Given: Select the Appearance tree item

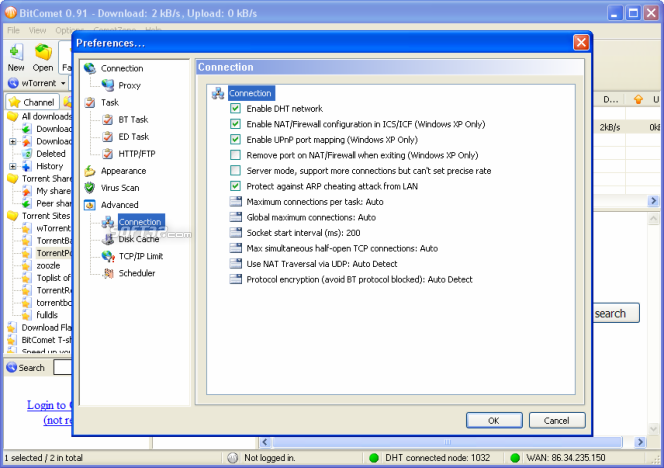Looking at the screenshot, I should 123,171.
